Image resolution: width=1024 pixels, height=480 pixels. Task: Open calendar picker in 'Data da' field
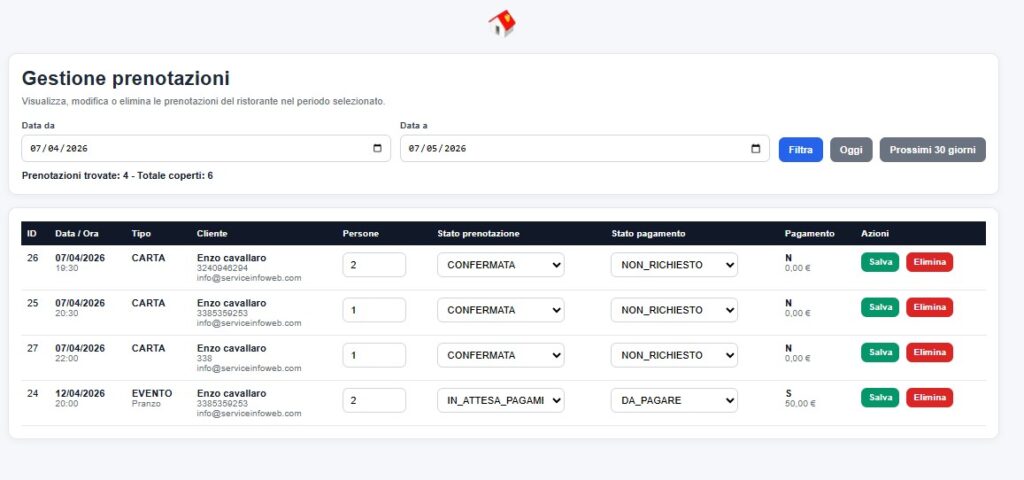(x=377, y=149)
